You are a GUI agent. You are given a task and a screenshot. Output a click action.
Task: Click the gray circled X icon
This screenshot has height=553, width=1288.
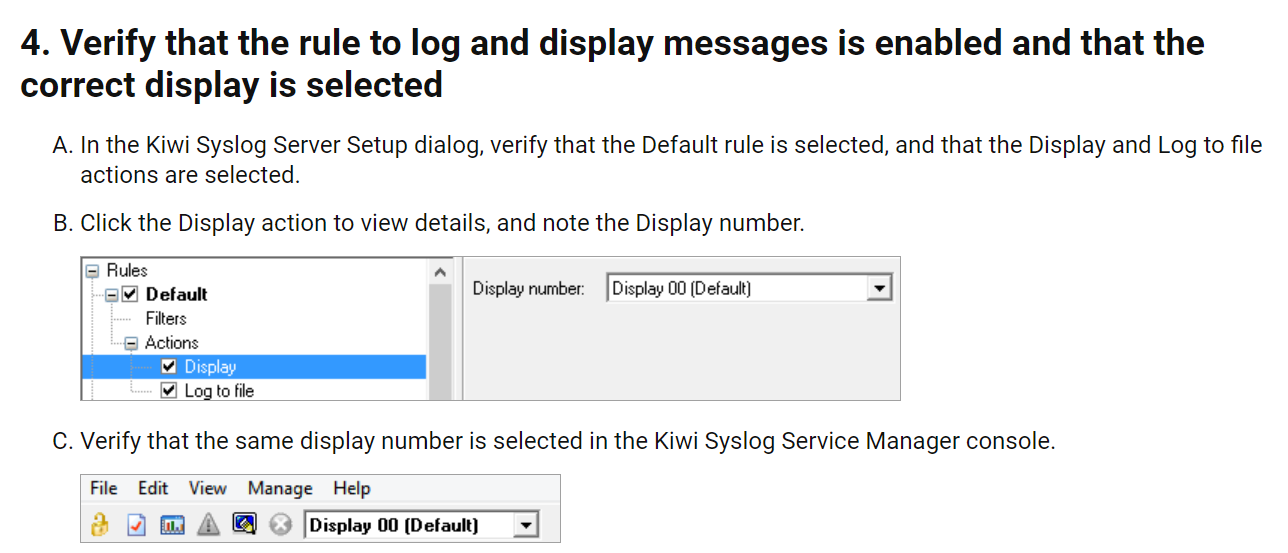pyautogui.click(x=281, y=525)
